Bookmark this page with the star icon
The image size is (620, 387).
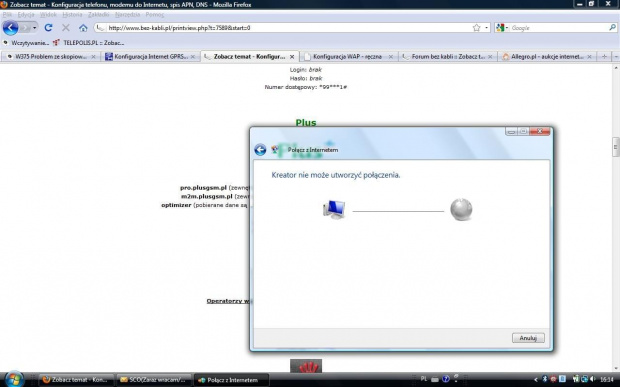(476, 28)
